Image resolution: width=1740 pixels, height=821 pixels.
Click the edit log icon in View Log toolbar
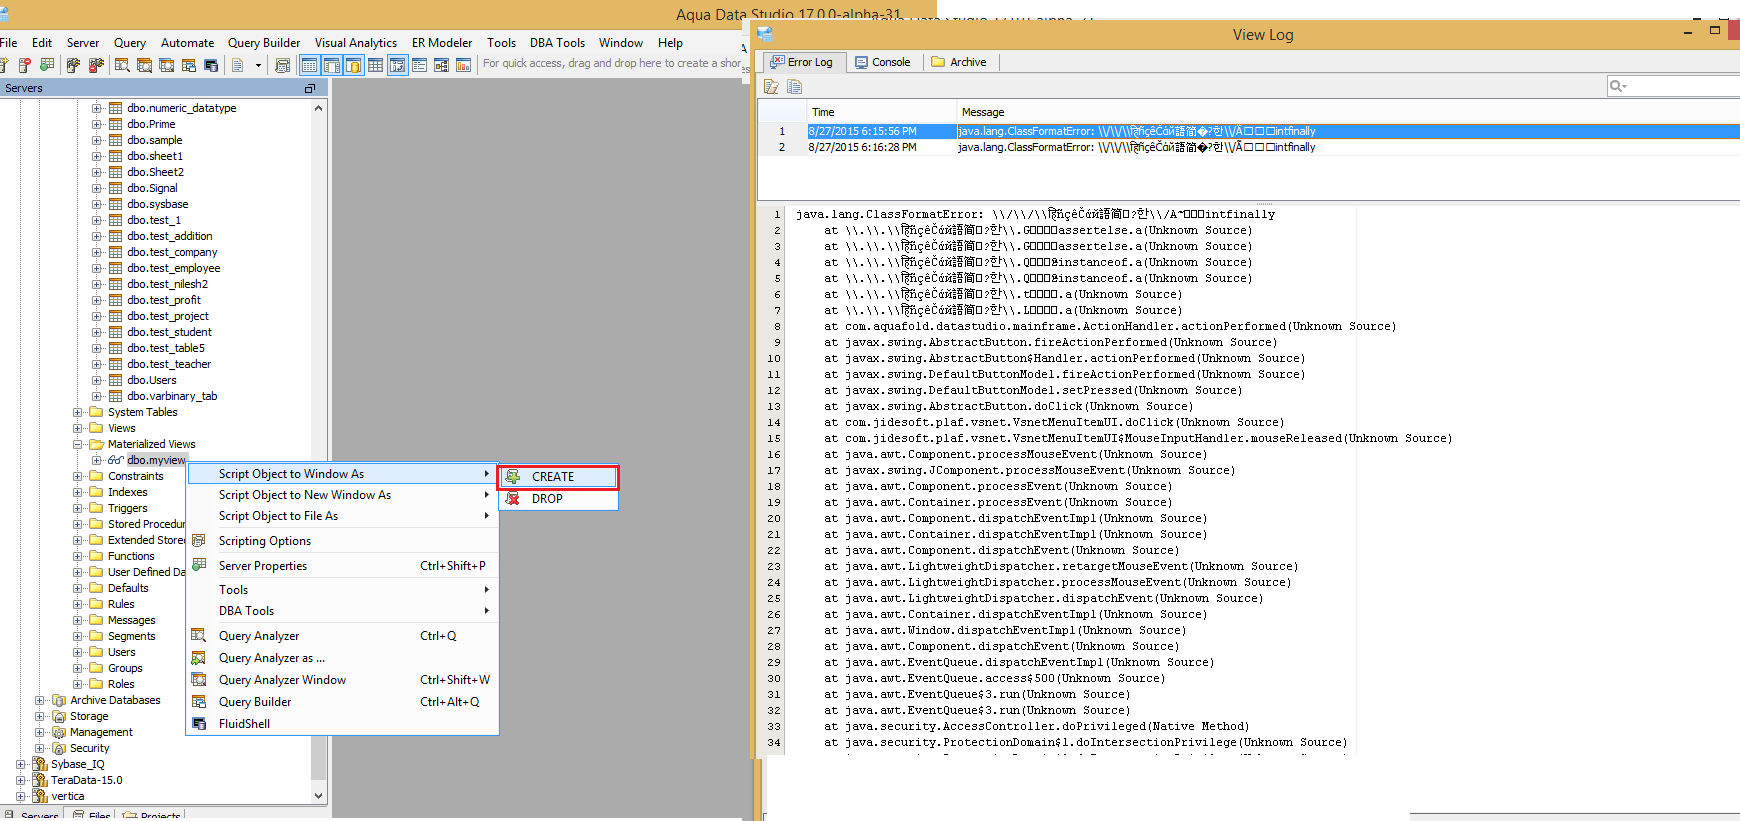(x=772, y=87)
